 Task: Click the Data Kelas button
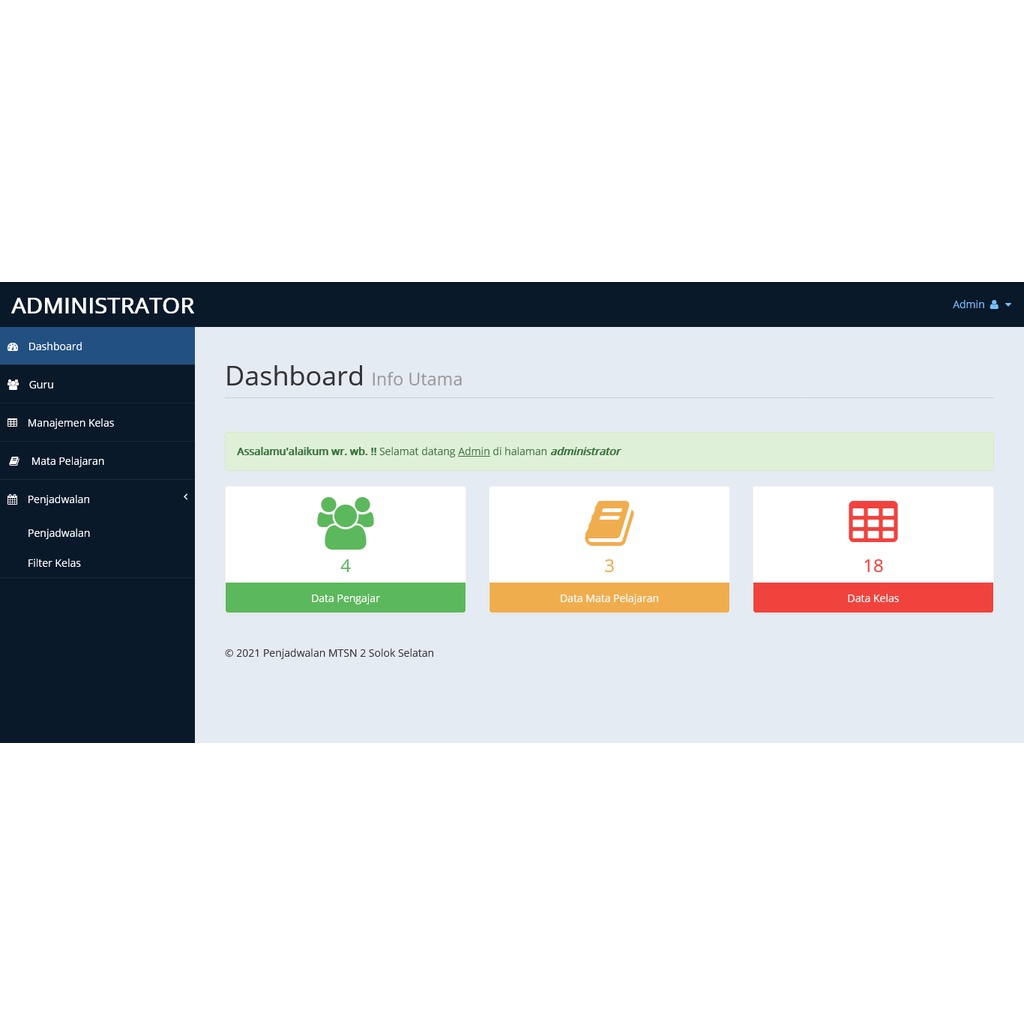(x=872, y=597)
